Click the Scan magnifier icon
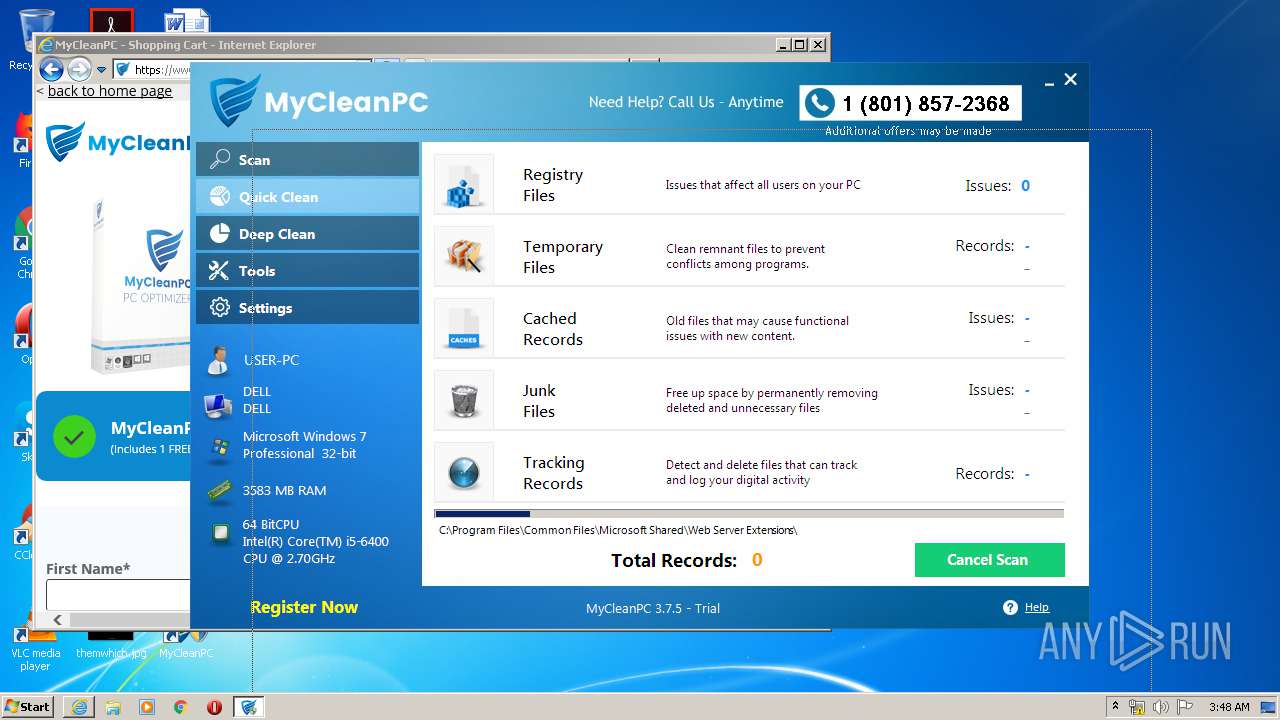 (219, 160)
